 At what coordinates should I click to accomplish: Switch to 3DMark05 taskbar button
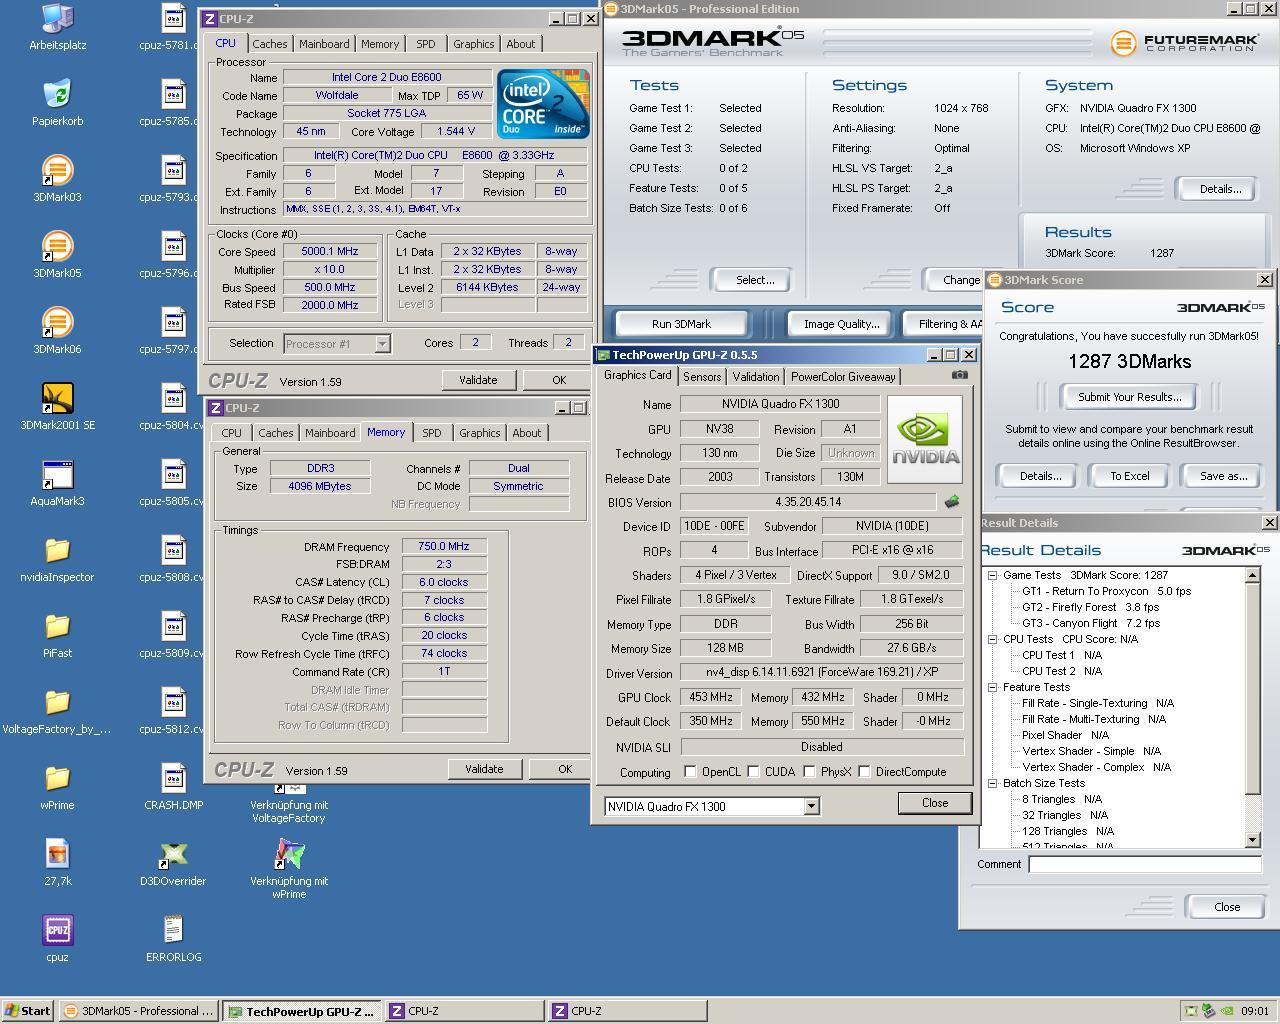(138, 1011)
